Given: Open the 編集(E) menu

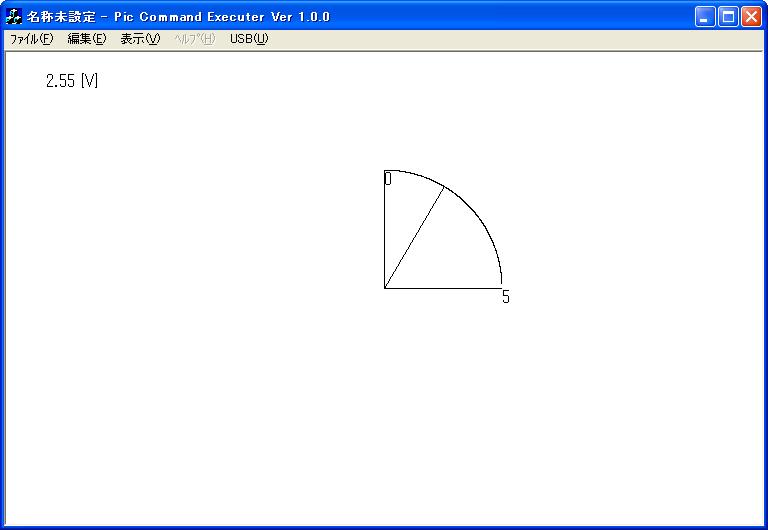Looking at the screenshot, I should 86,39.
